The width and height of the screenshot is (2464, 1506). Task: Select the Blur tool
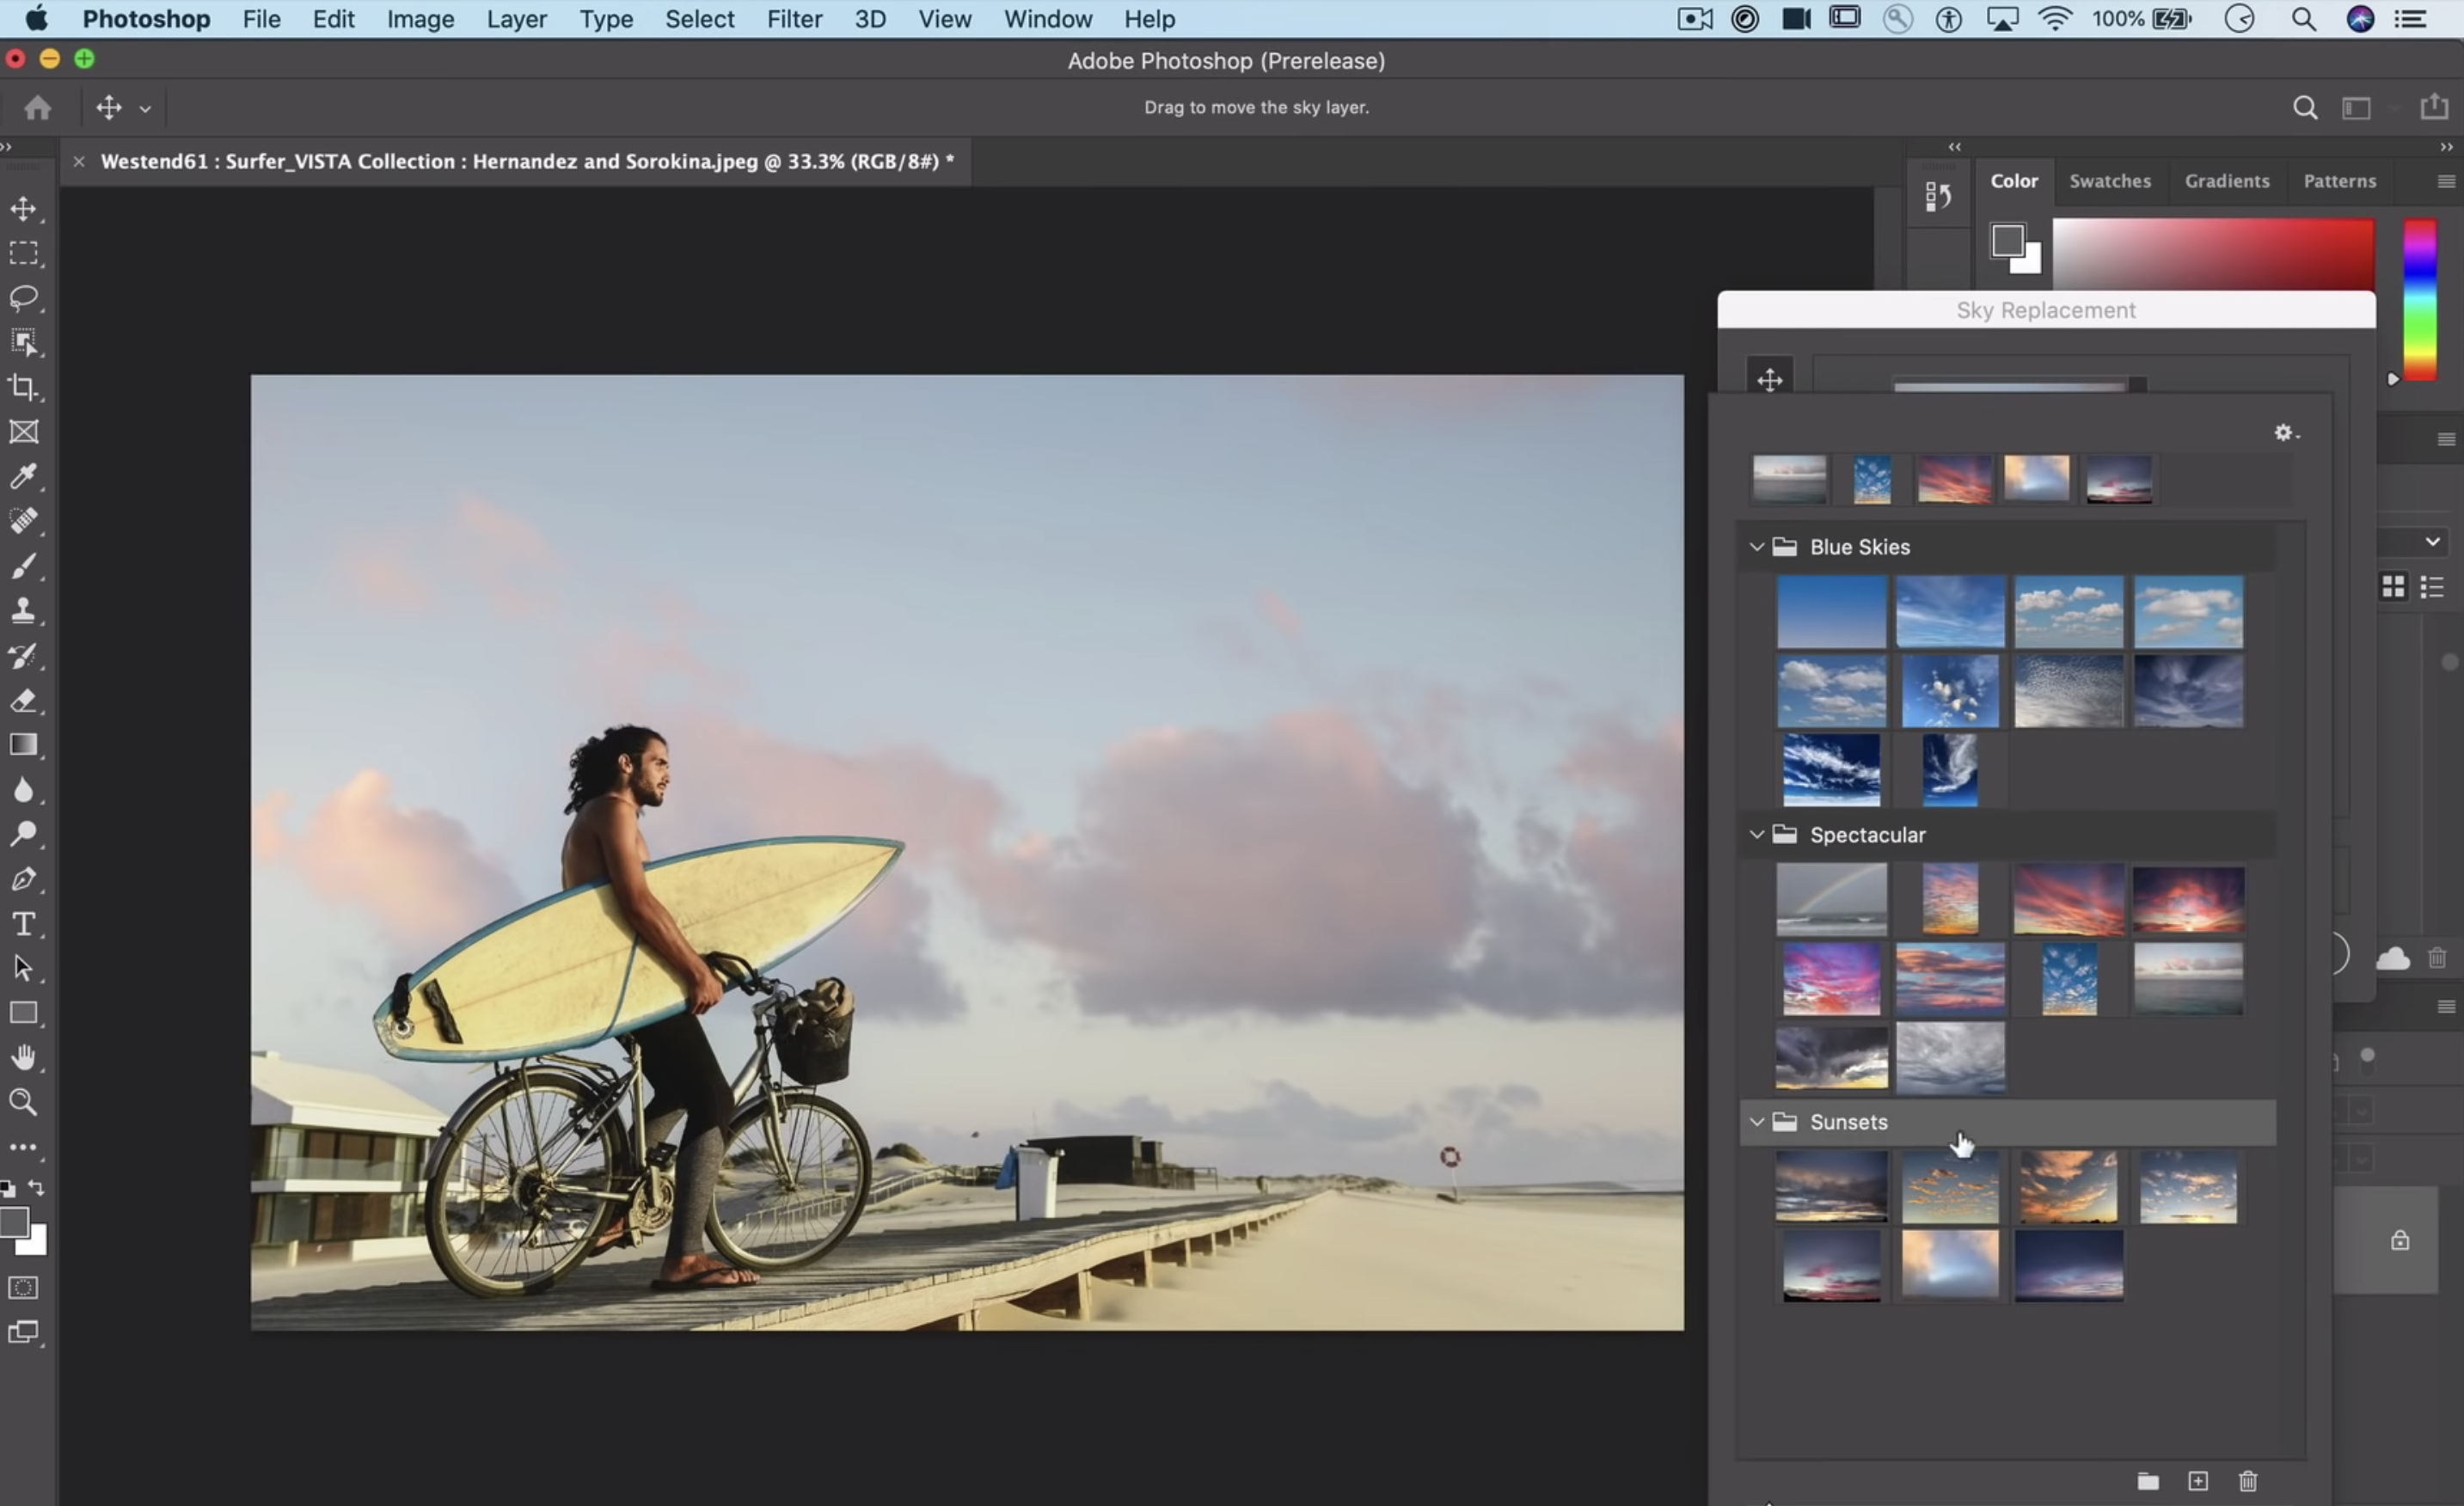click(x=24, y=790)
